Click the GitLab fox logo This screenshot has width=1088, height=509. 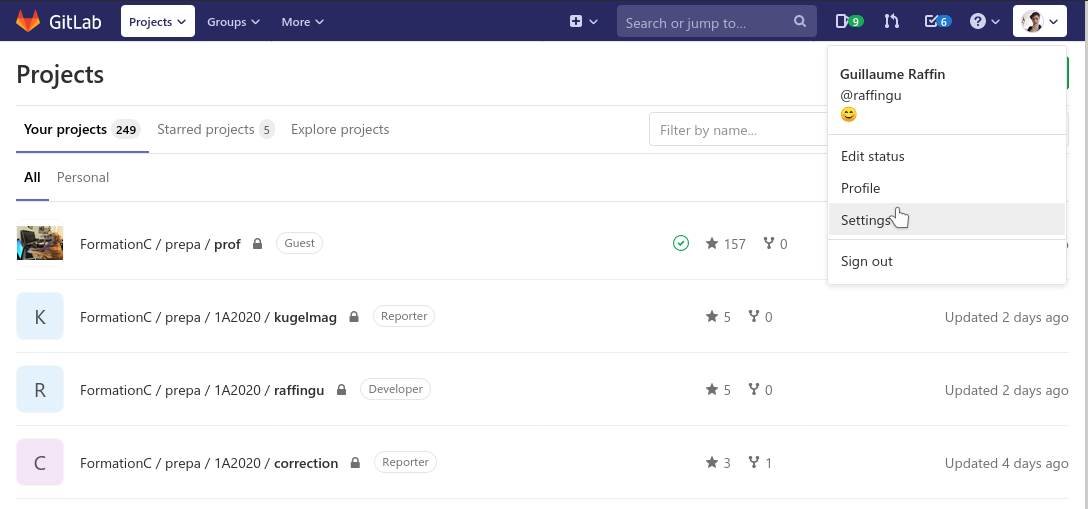[x=28, y=21]
